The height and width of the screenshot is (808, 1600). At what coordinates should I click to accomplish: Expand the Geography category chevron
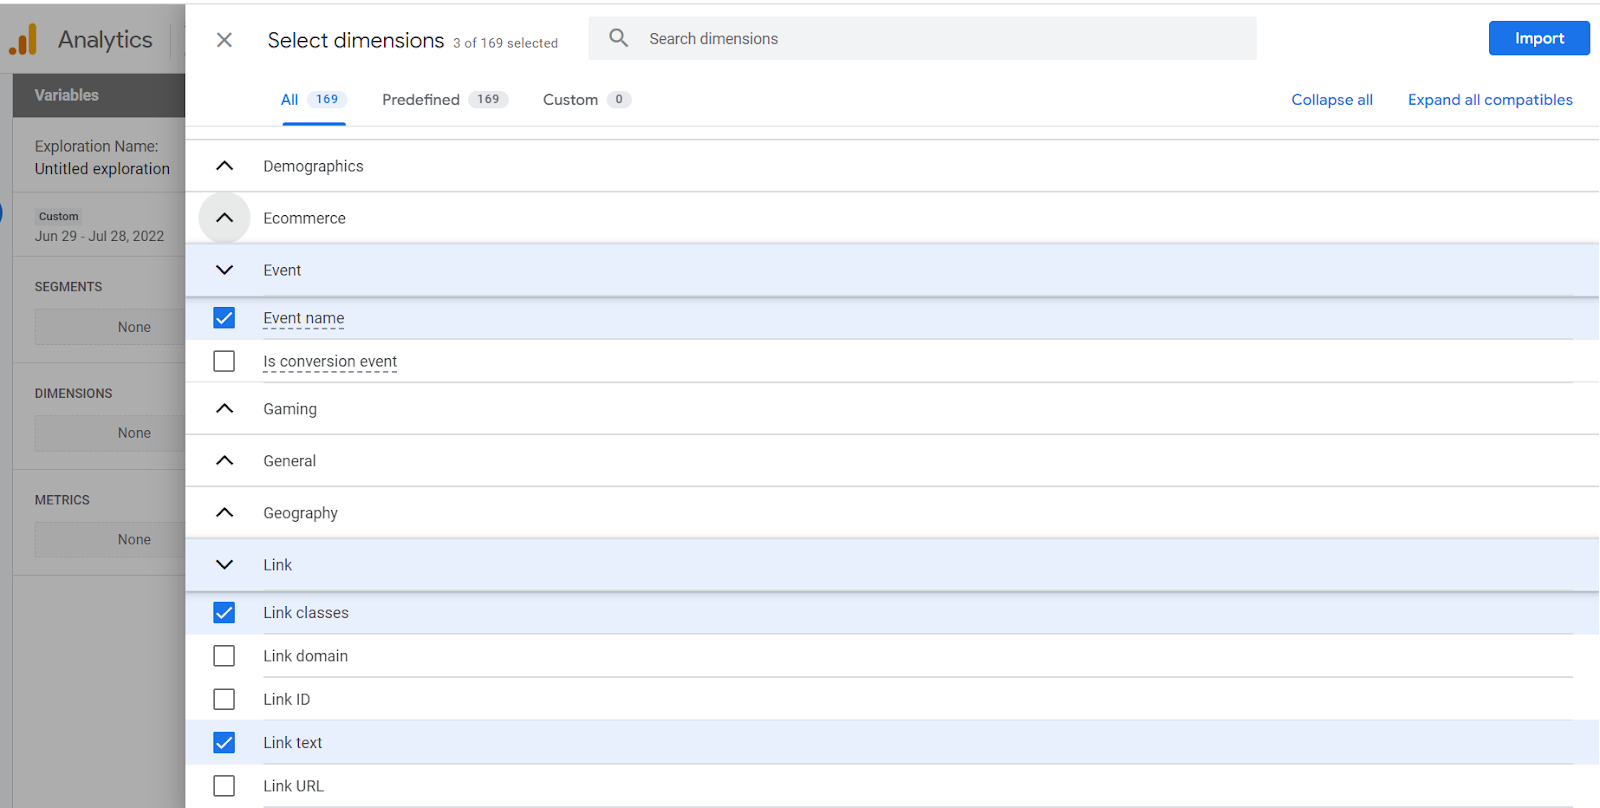225,513
